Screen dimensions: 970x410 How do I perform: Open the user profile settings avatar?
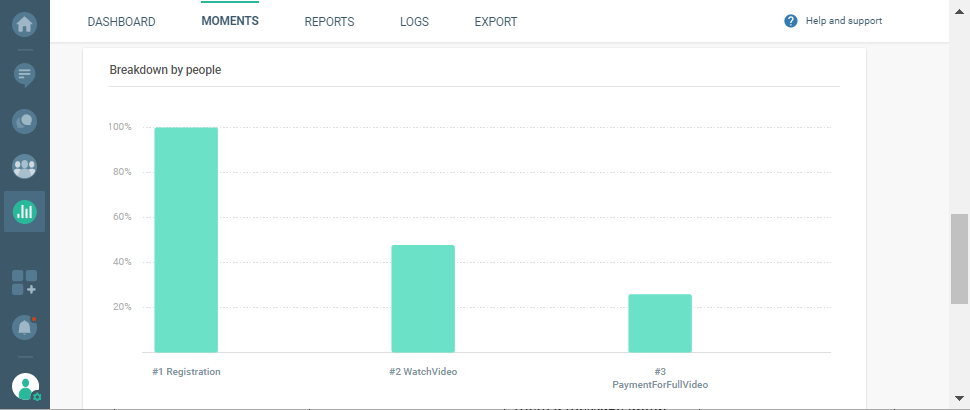(x=25, y=386)
